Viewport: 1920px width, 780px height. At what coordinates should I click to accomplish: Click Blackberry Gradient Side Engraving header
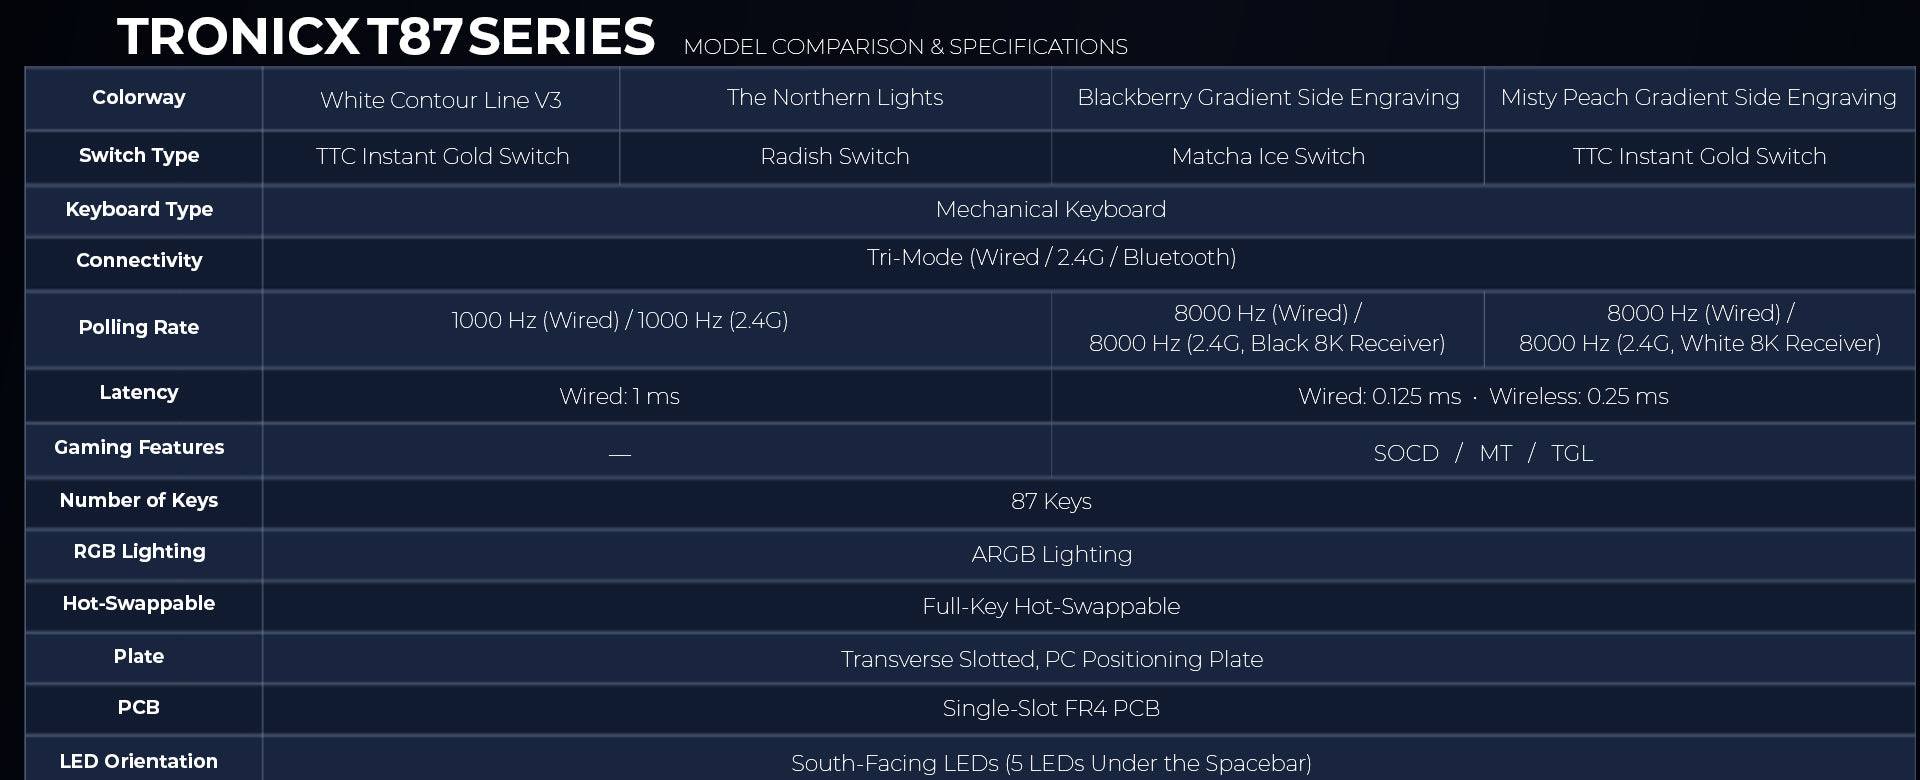click(1268, 99)
